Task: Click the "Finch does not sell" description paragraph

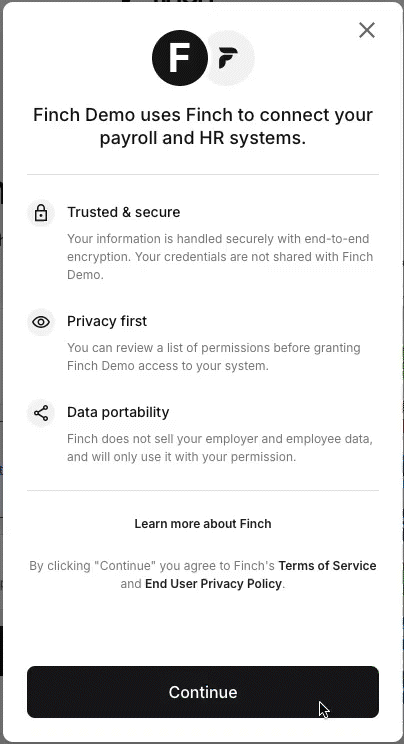Action: click(220, 447)
